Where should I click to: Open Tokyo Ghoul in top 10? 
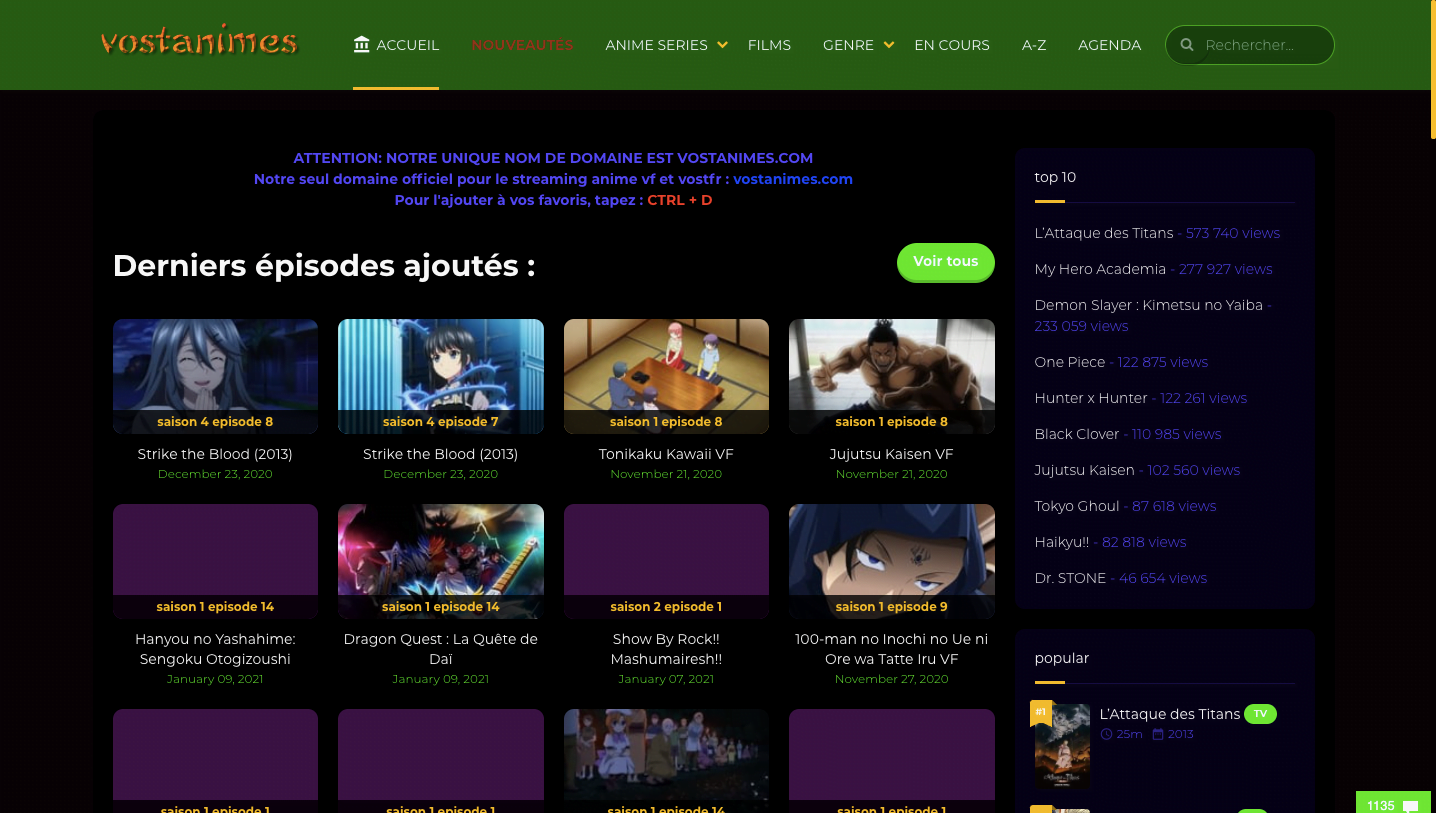(x=1077, y=506)
